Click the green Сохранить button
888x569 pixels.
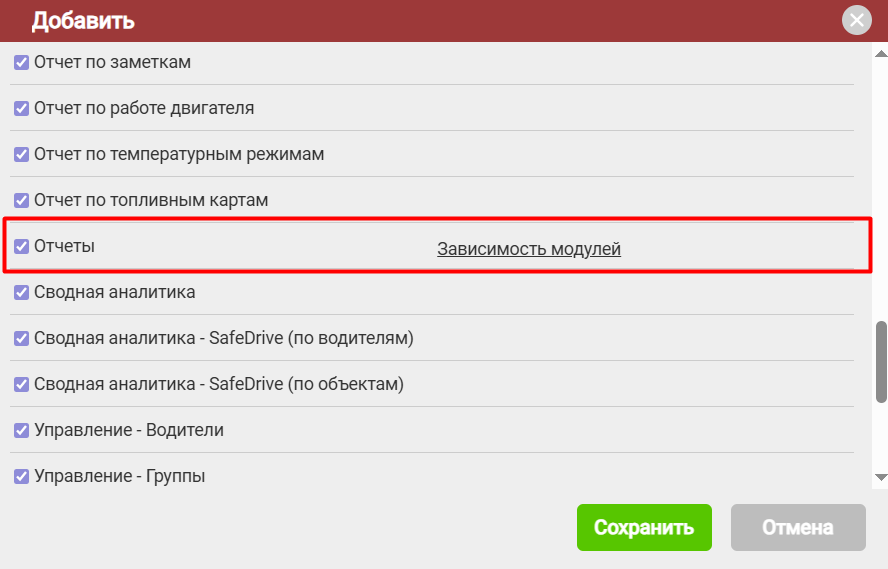[643, 528]
